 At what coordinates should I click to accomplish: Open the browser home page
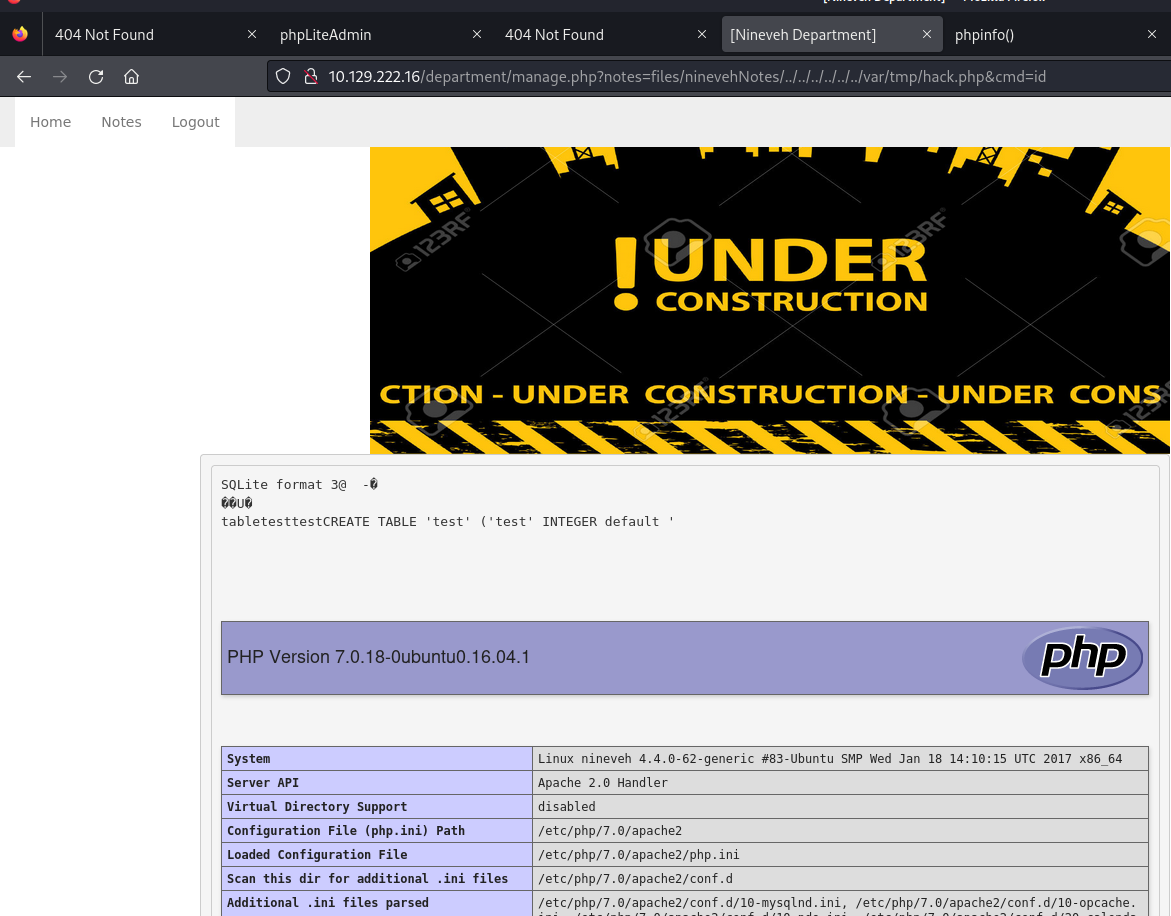[x=131, y=76]
